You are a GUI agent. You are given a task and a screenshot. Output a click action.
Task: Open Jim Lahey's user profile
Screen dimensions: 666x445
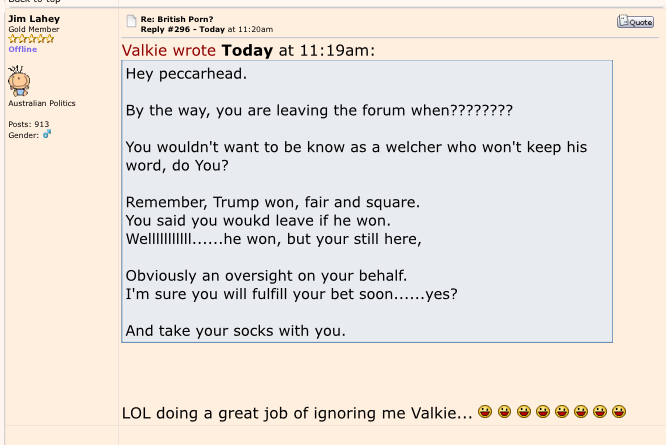point(34,19)
